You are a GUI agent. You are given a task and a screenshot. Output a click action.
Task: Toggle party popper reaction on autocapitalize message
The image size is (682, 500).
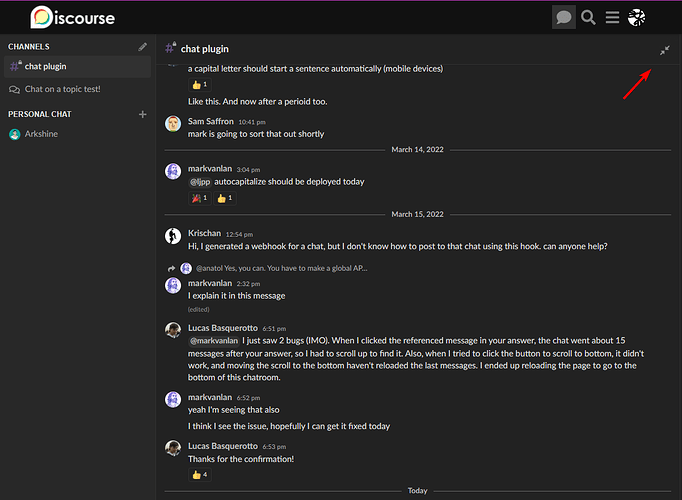tap(200, 198)
